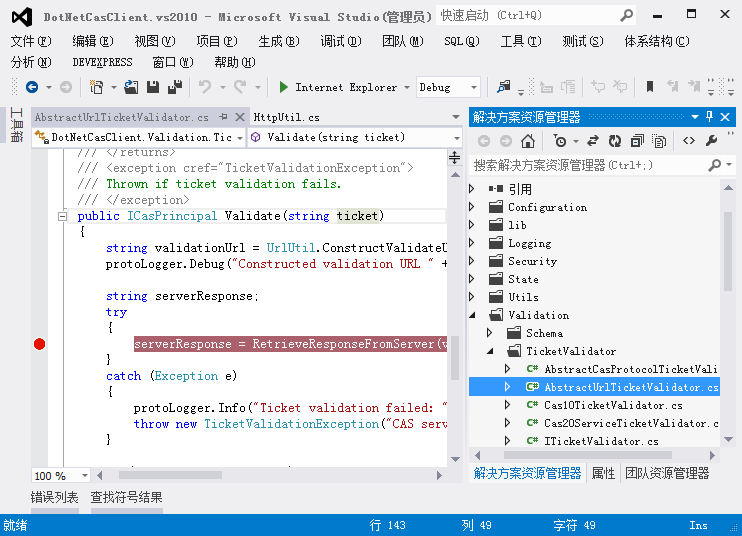Click Collapse All icon in Solution Explorer
The height and width of the screenshot is (536, 742).
(x=637, y=141)
